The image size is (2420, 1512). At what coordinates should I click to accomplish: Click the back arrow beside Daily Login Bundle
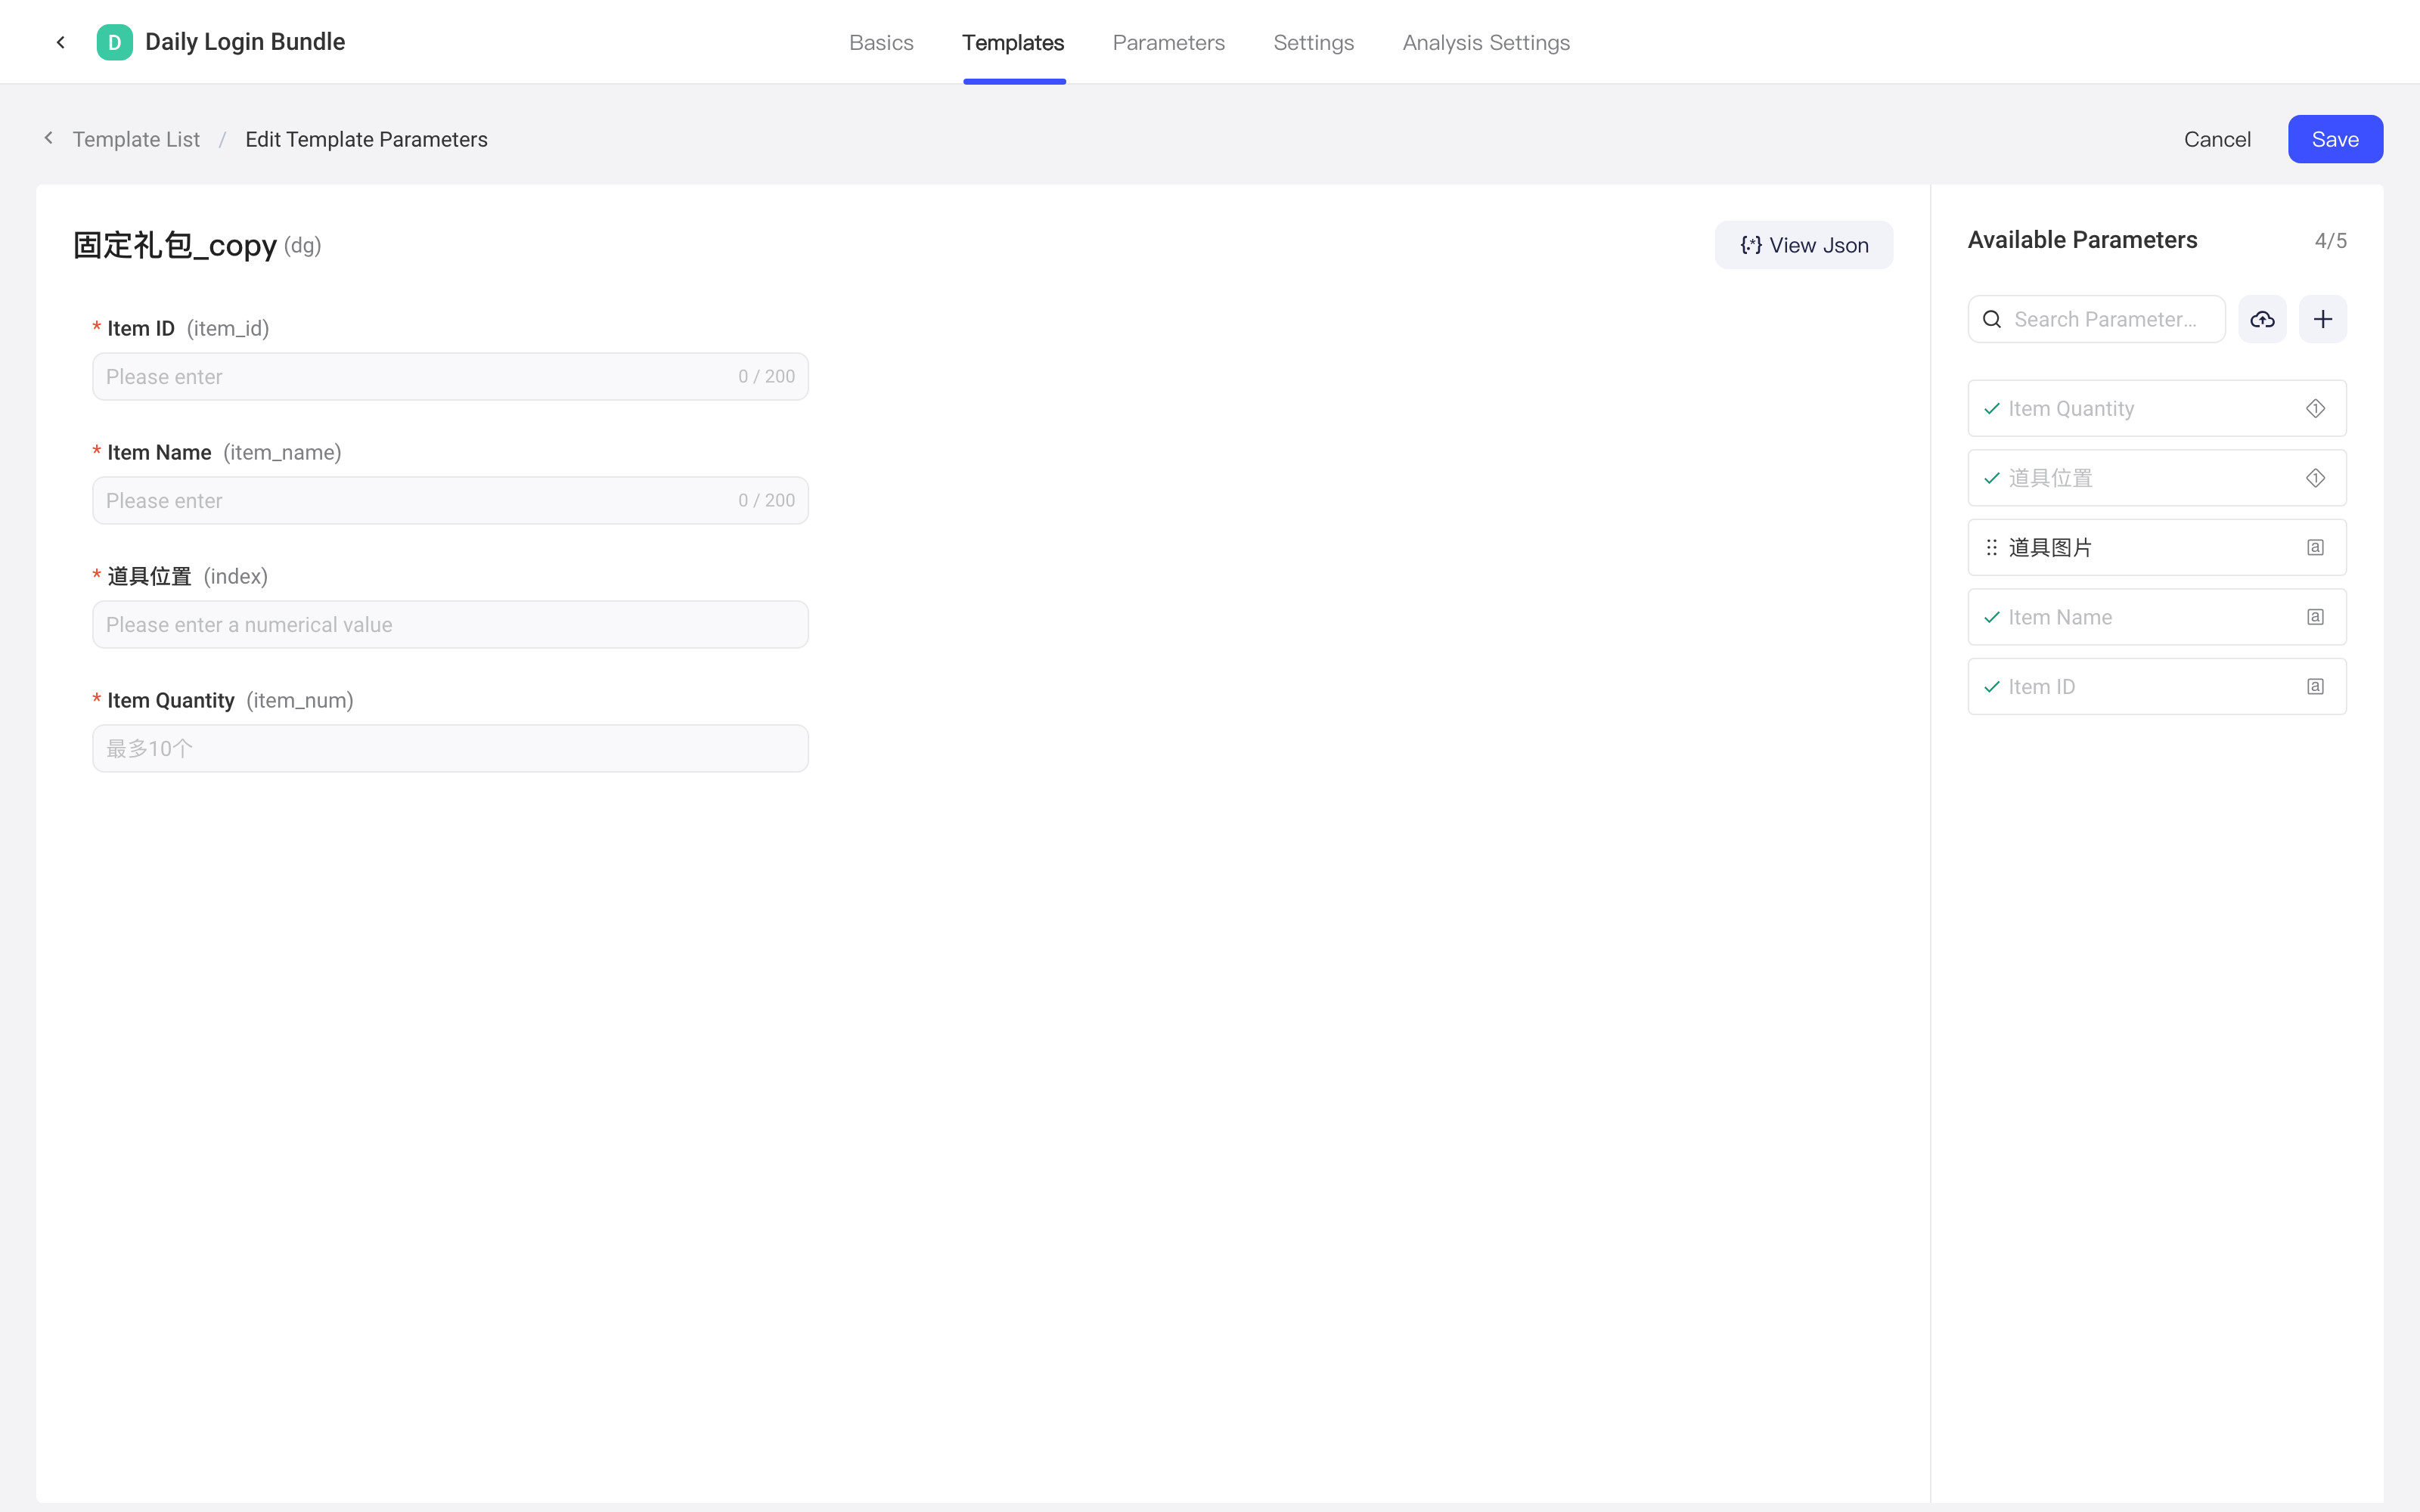coord(61,42)
